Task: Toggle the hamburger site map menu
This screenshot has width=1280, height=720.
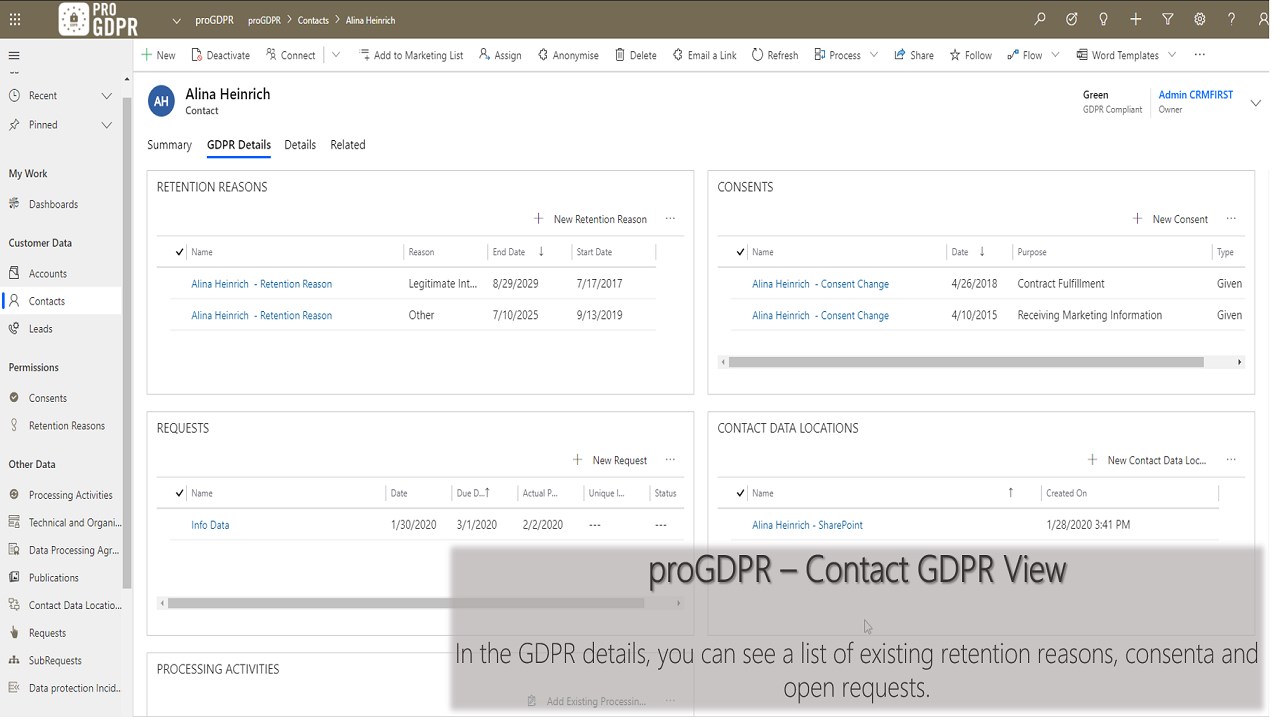Action: click(x=14, y=56)
